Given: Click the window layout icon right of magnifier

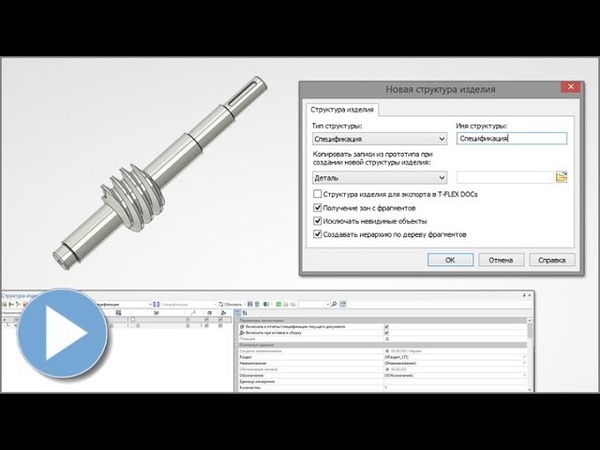Looking at the screenshot, I should [x=343, y=304].
